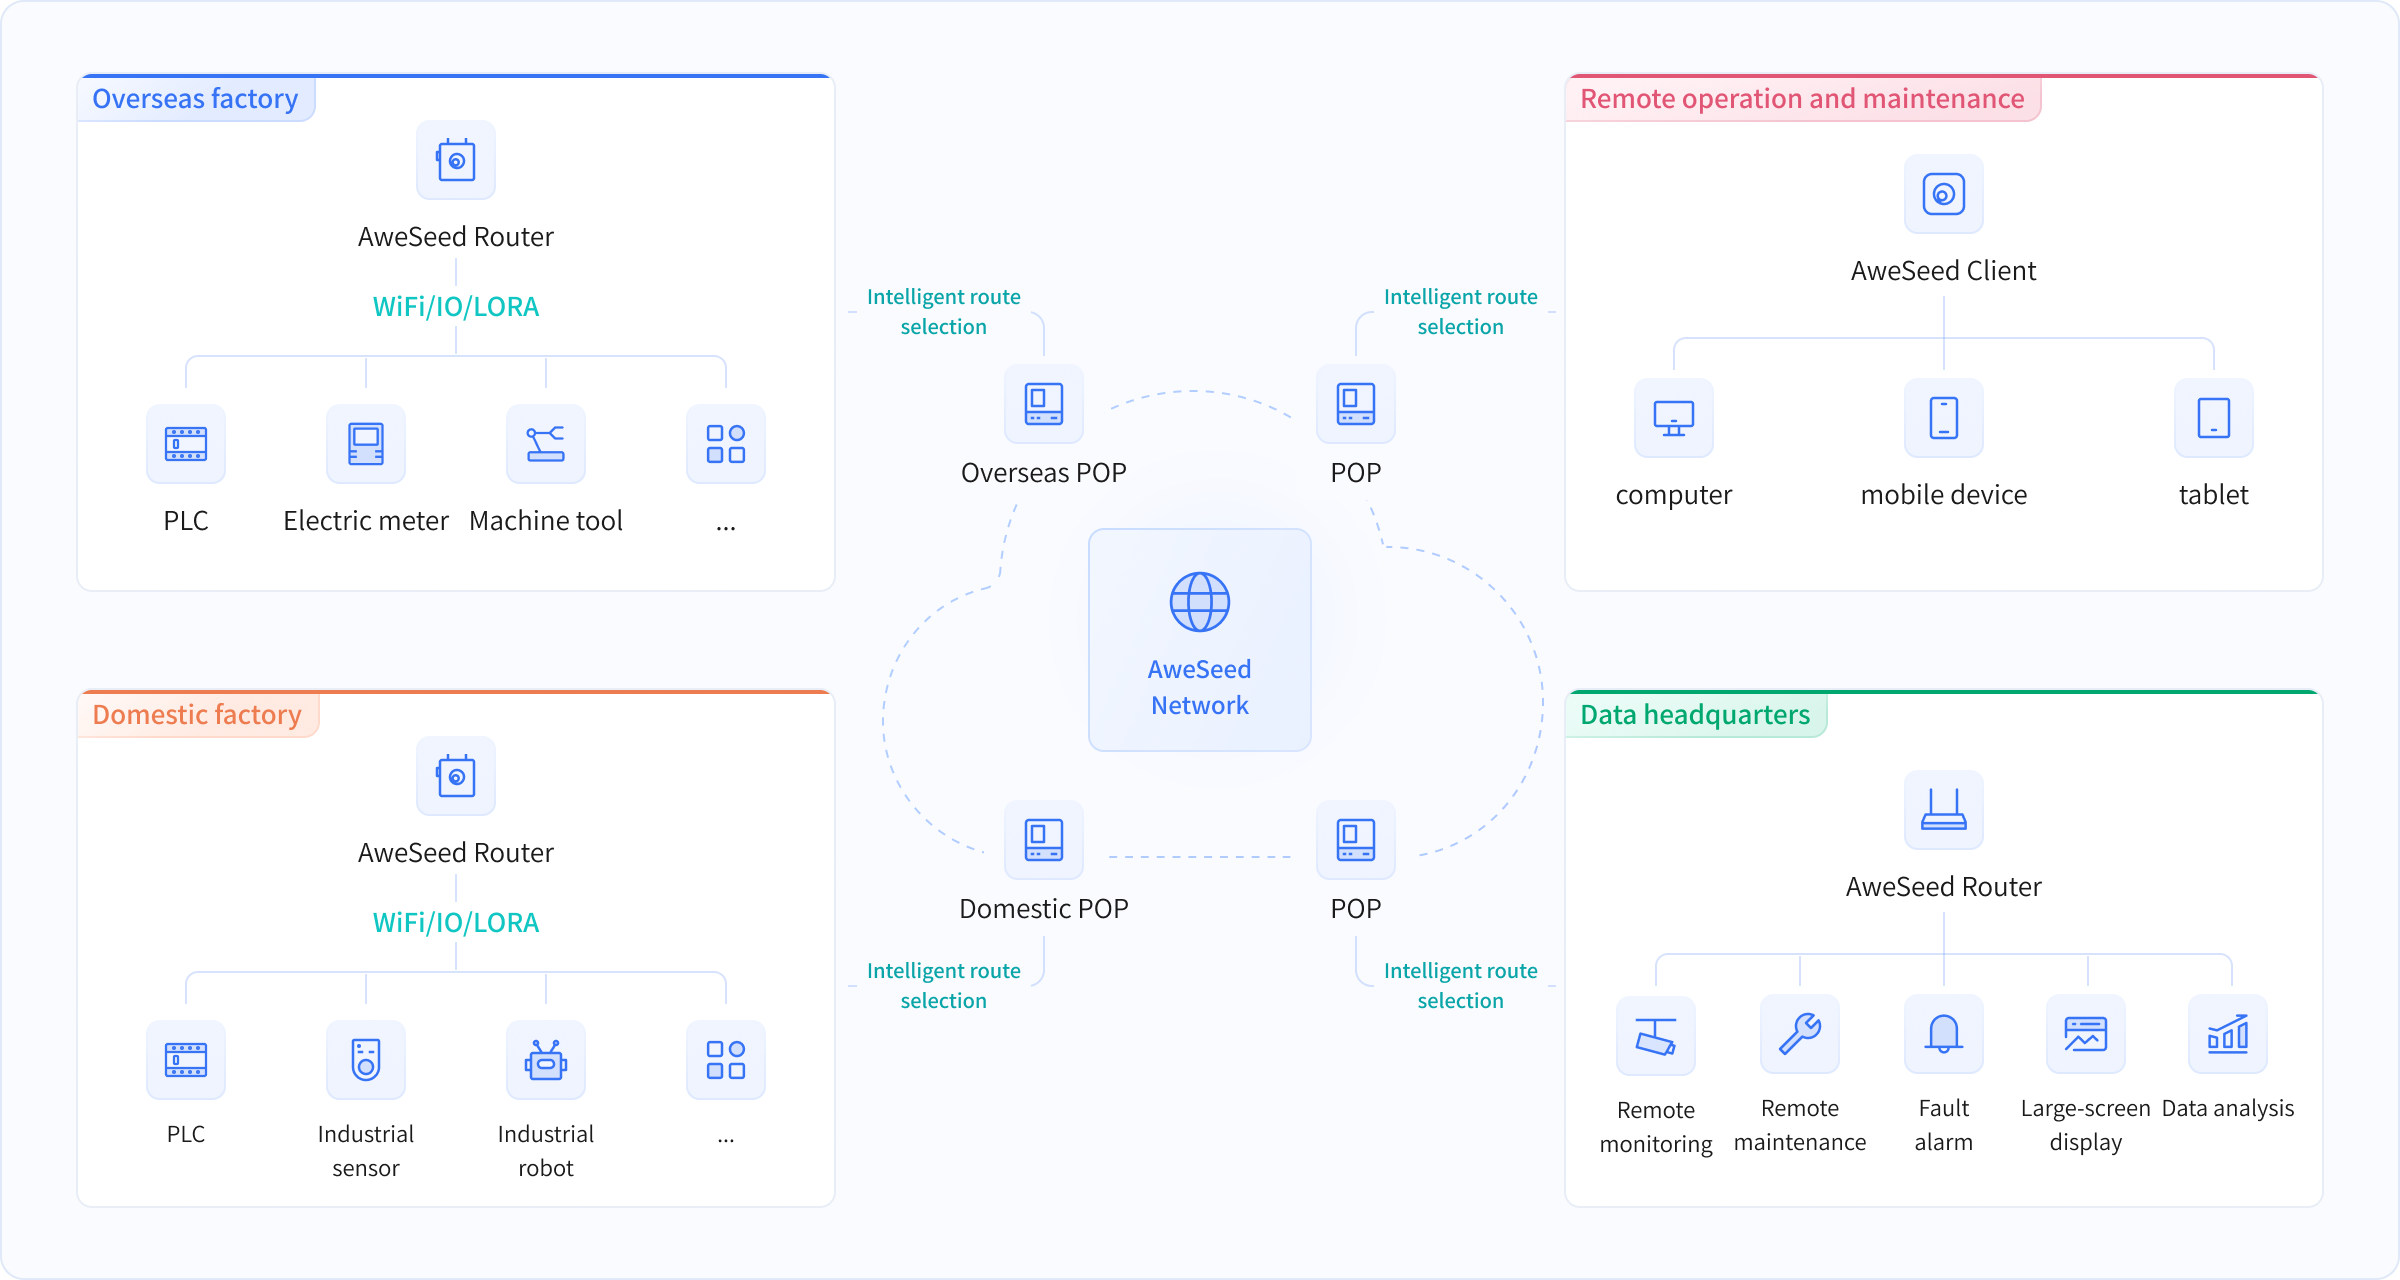Select the Fault alarm bell icon
2400x1280 pixels.
click(x=1944, y=1034)
